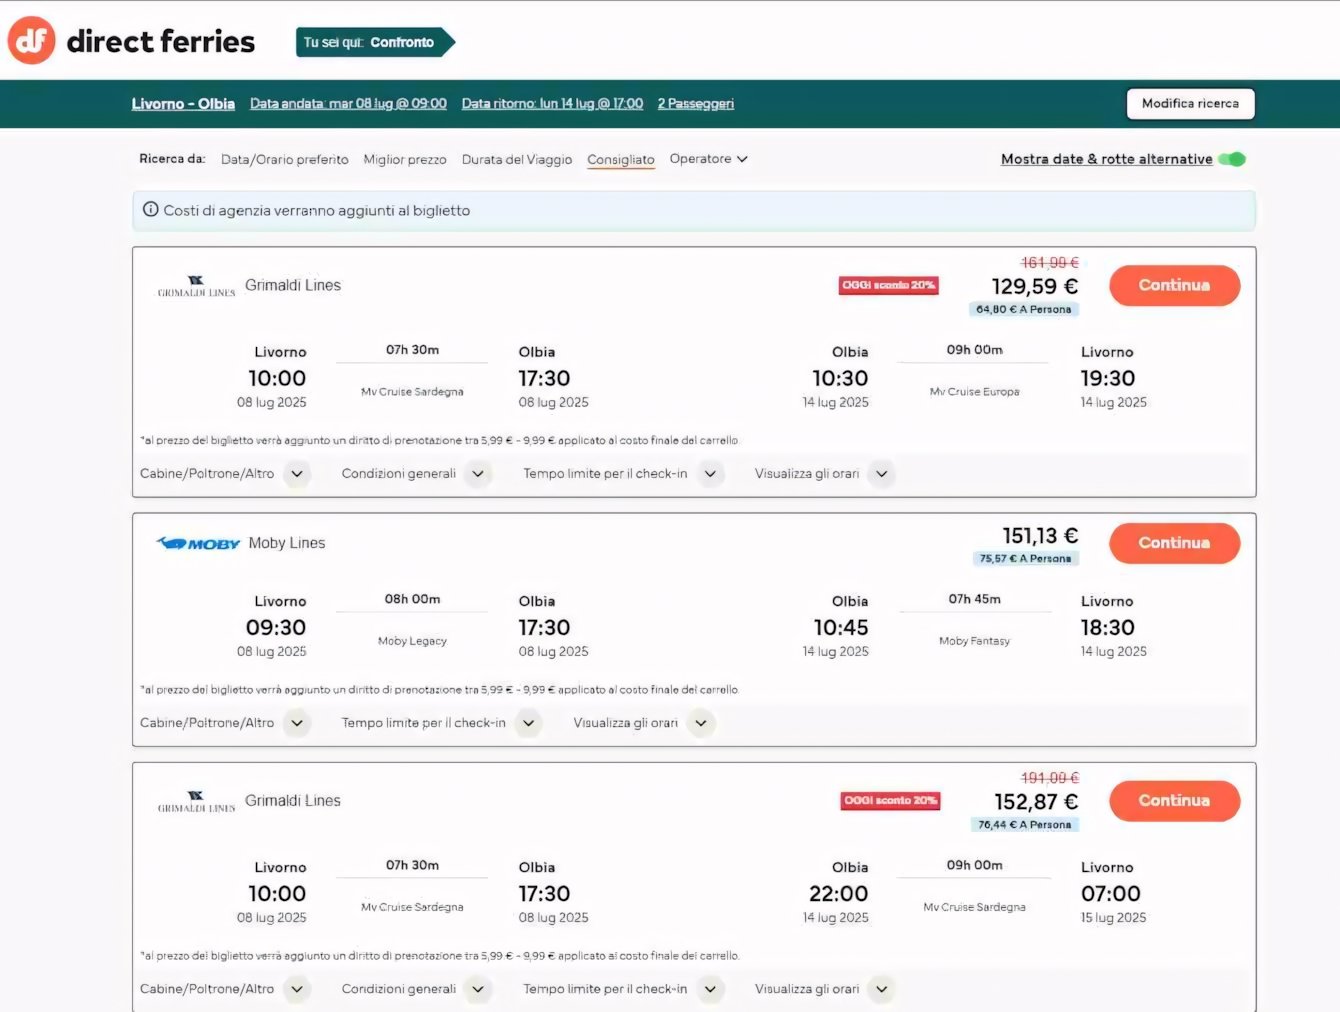Sort by Durata del Viaggio
1340x1012 pixels.
517,159
